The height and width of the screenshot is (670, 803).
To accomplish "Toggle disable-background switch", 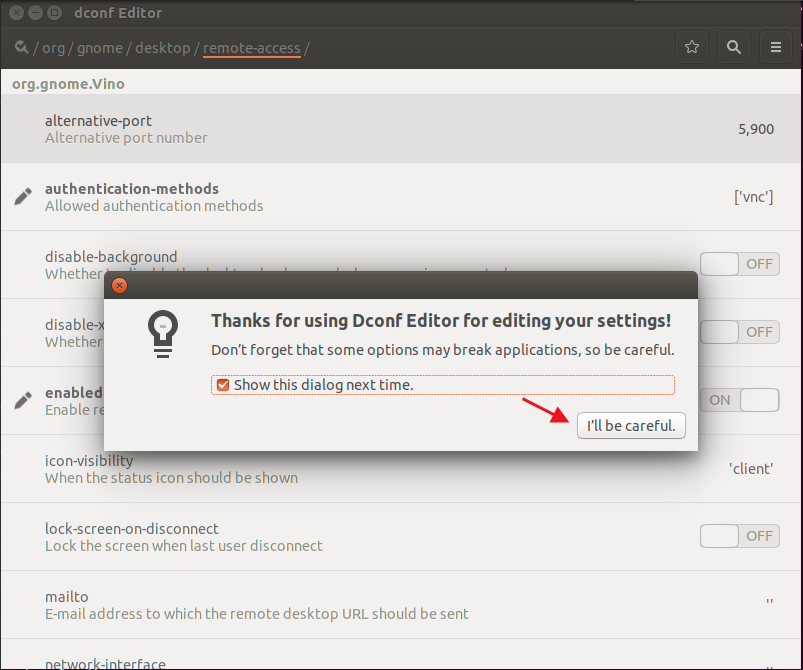I will (x=739, y=264).
